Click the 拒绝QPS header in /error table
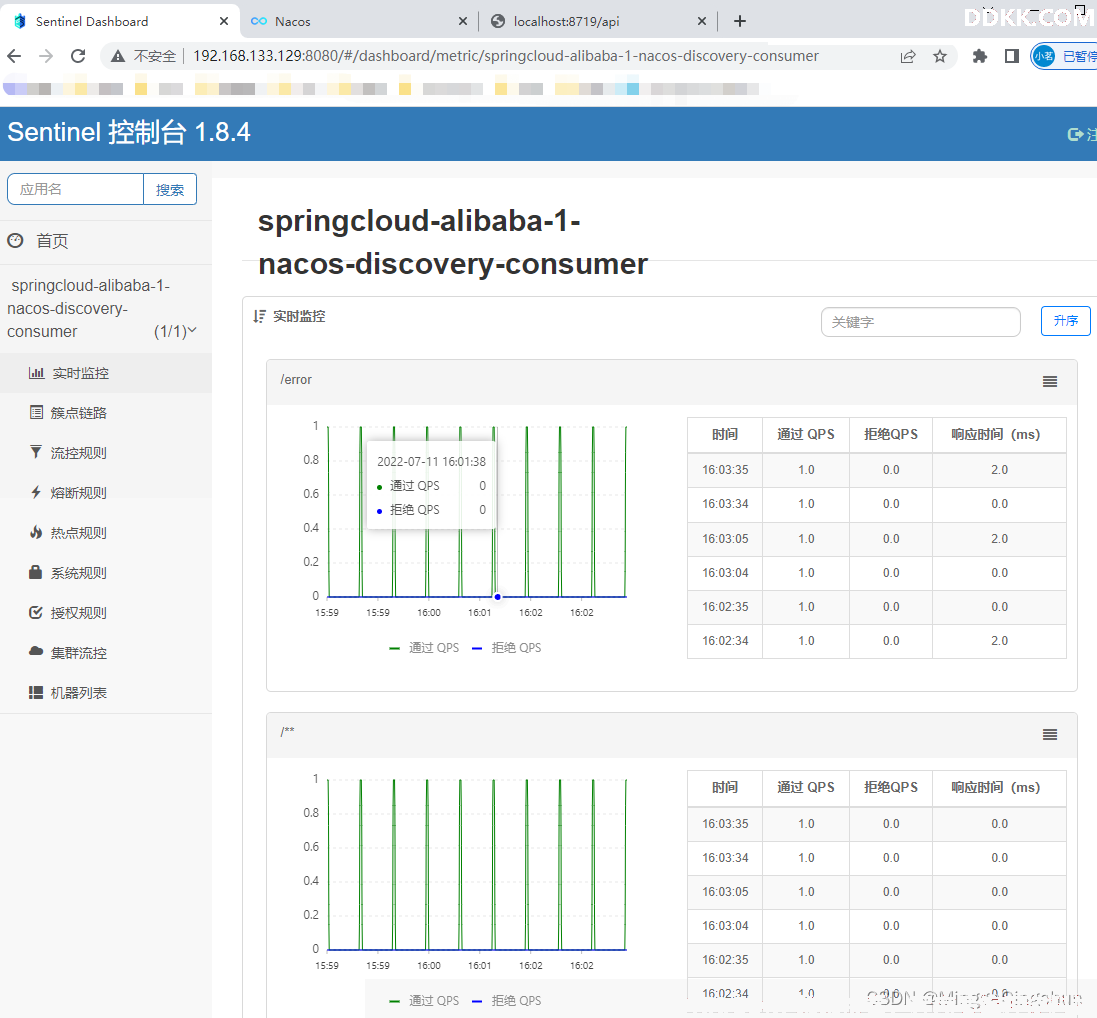 click(891, 434)
